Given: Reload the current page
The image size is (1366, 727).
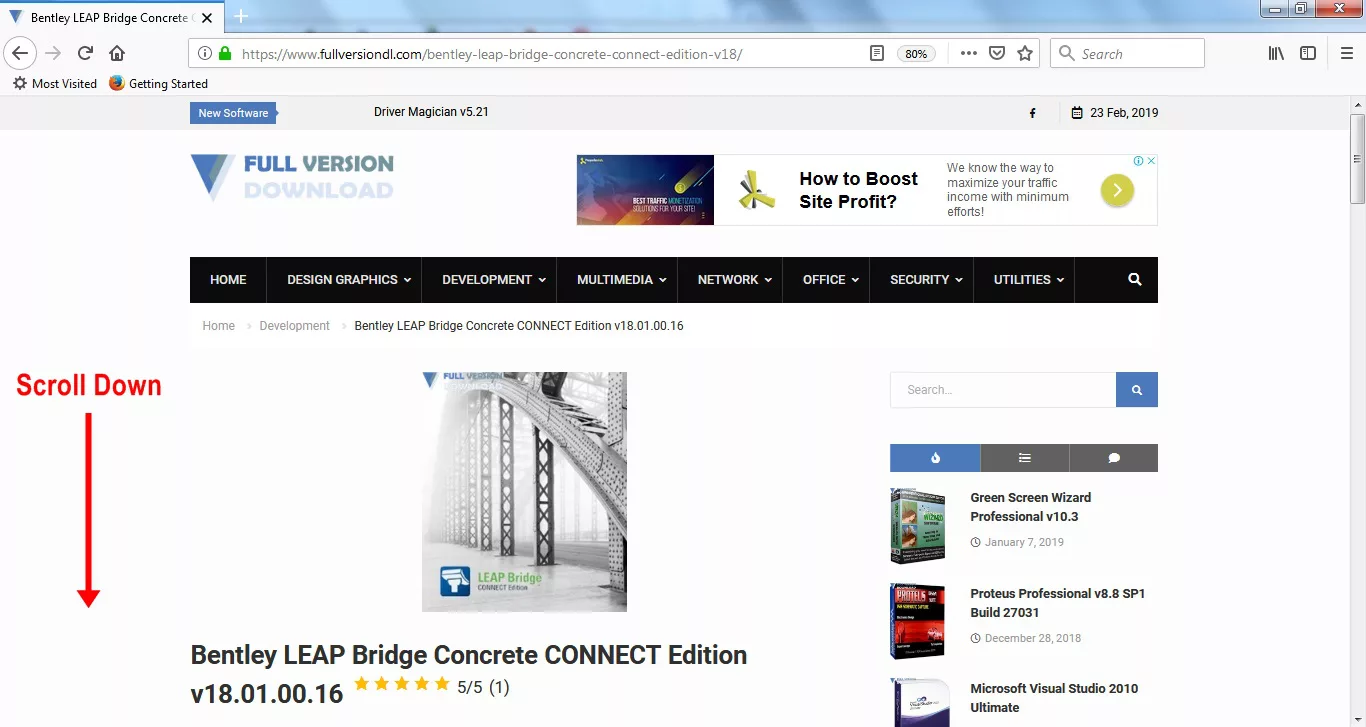Looking at the screenshot, I should [x=85, y=53].
